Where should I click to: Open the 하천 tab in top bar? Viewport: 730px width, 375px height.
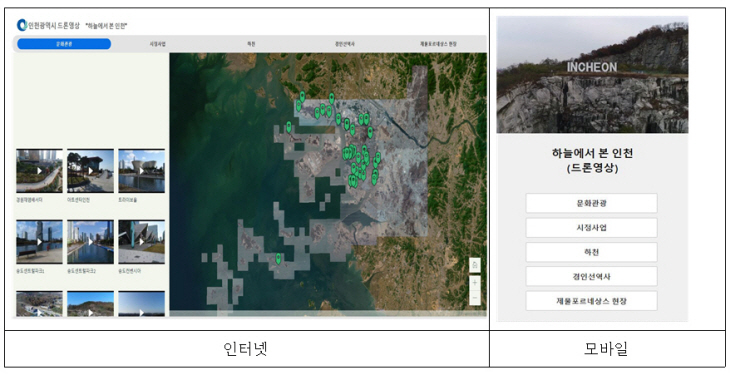pos(251,44)
